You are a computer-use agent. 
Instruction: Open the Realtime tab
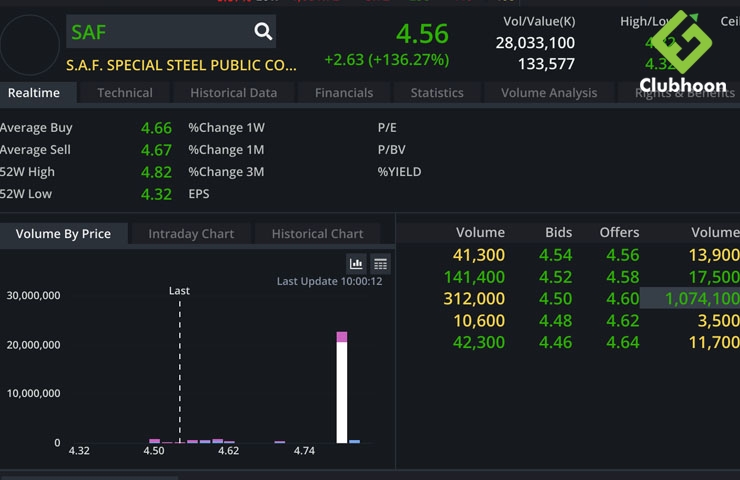(34, 93)
